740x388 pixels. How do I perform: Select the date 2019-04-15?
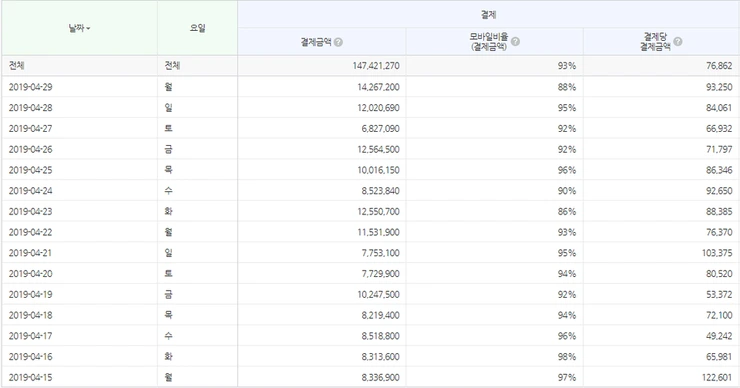coord(30,378)
